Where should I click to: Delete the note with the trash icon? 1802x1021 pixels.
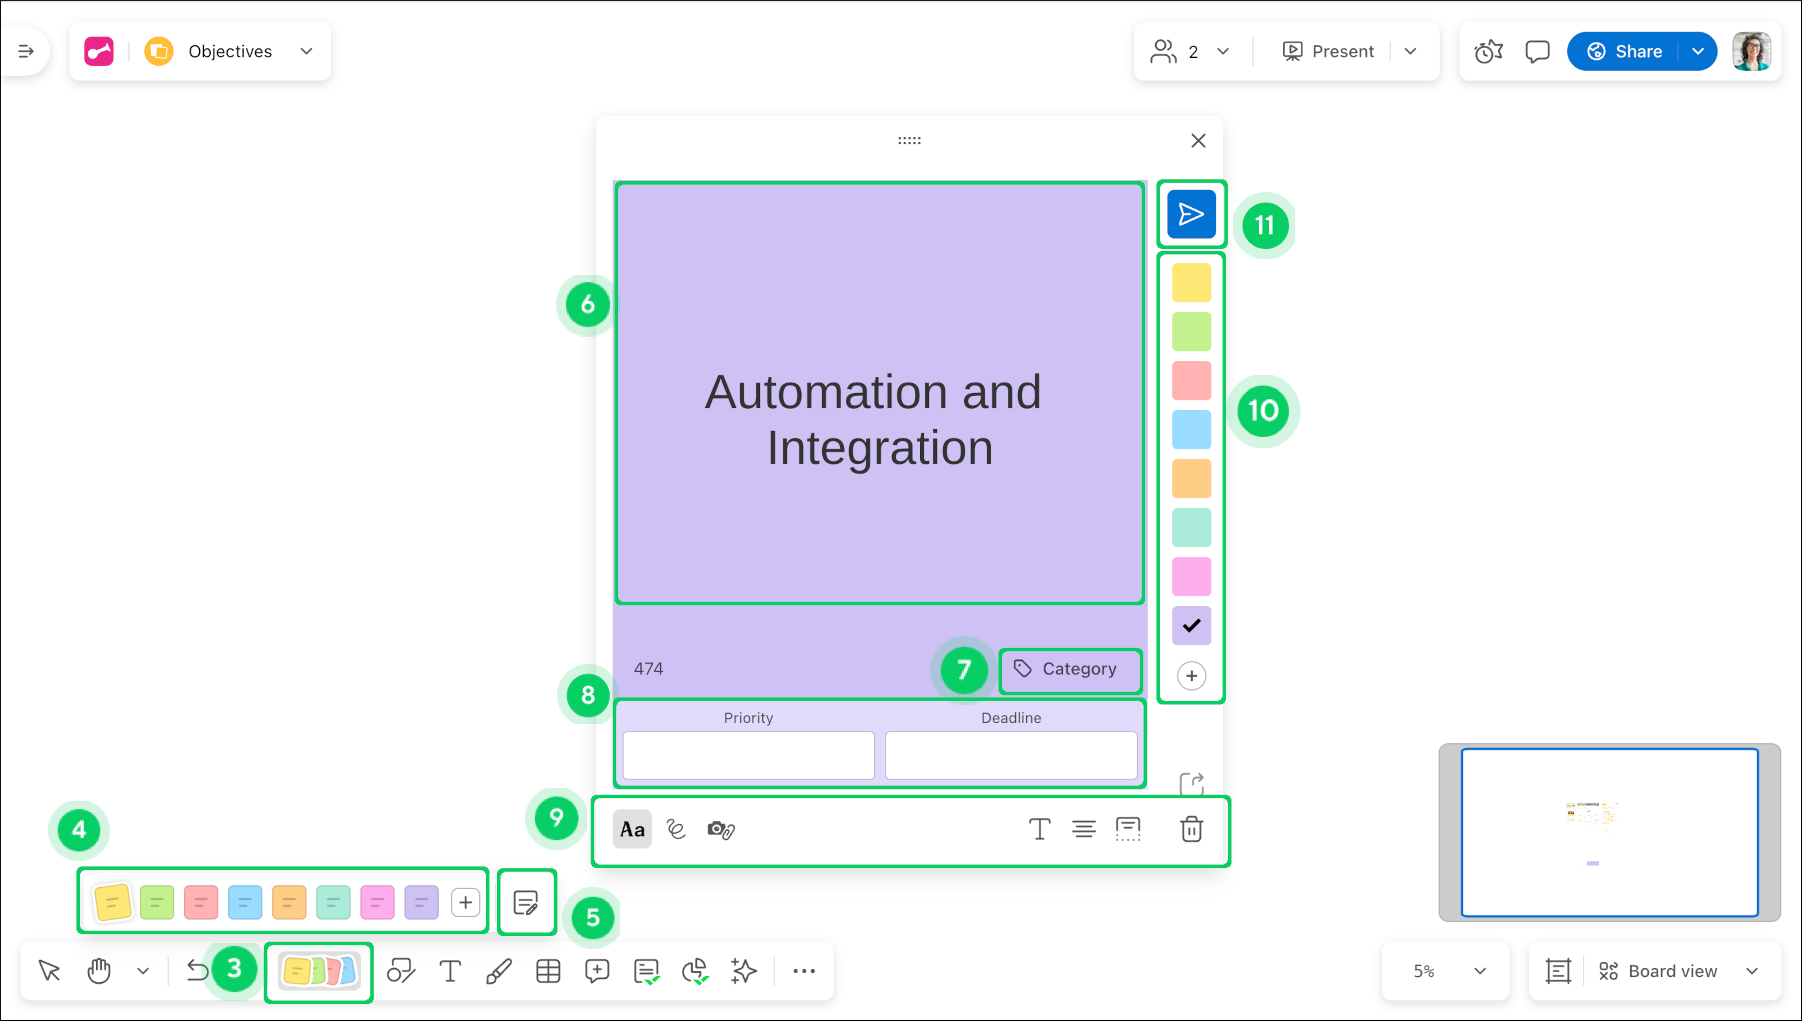[1191, 829]
